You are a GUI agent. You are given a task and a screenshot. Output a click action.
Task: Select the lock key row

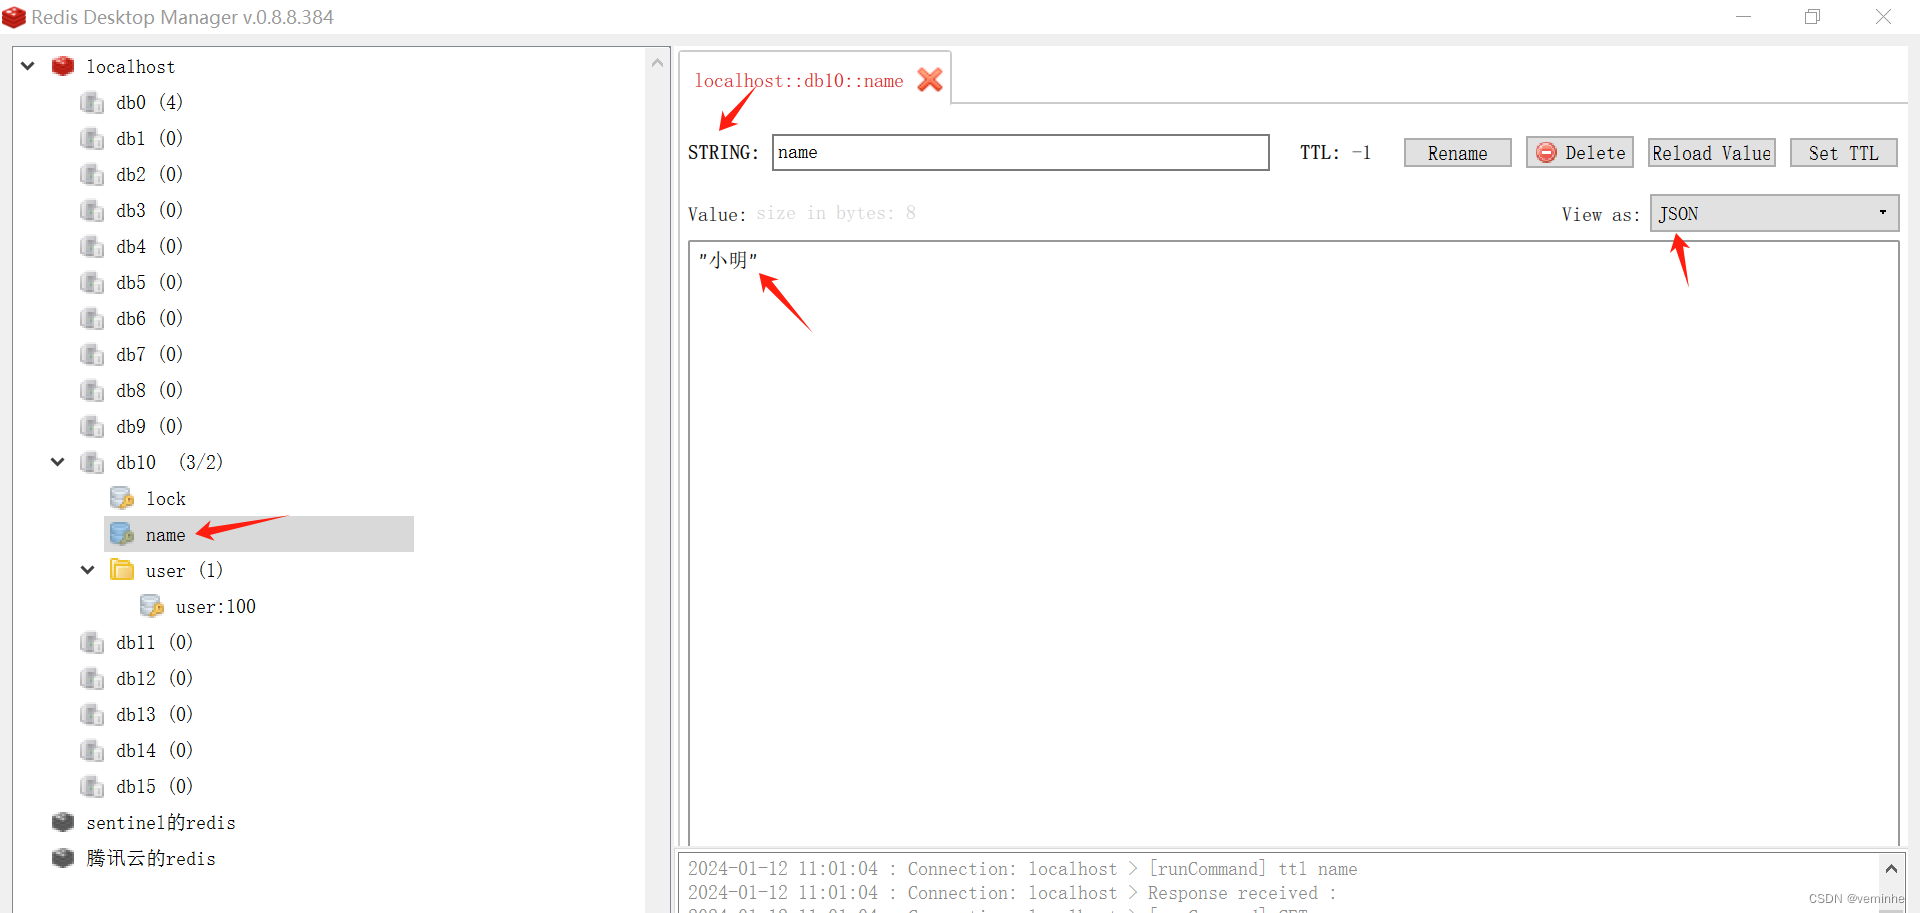[x=166, y=498]
